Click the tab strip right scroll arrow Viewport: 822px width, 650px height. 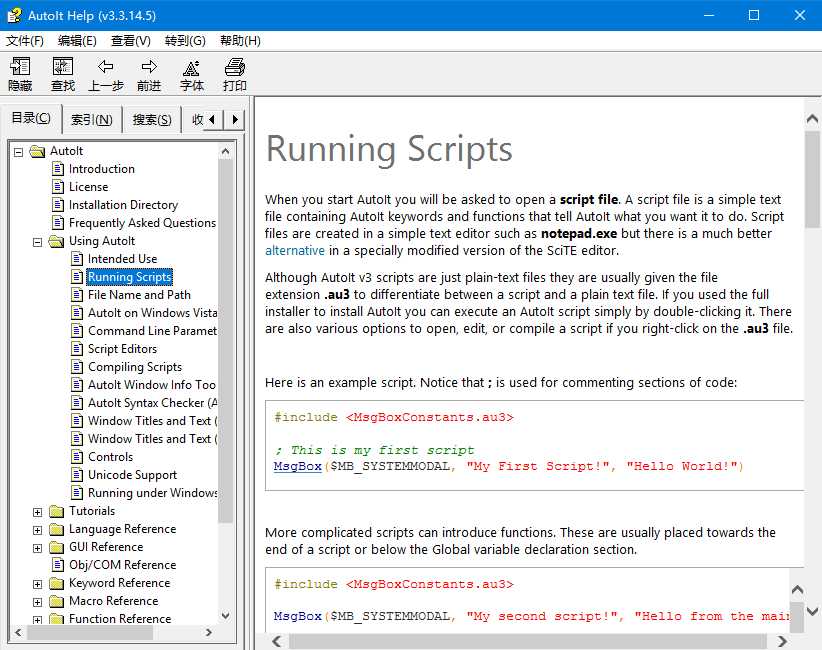click(235, 120)
